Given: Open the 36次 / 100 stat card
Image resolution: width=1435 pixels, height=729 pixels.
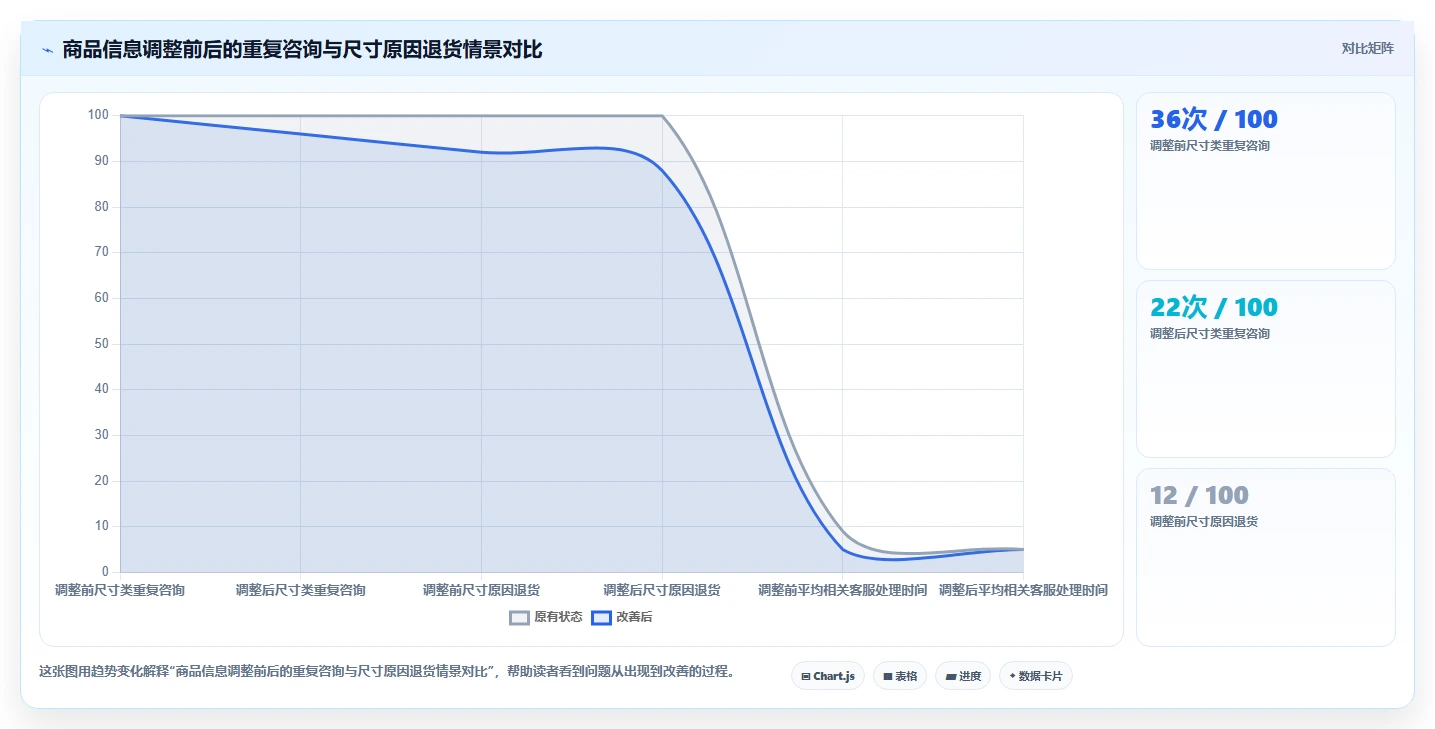Looking at the screenshot, I should click(1265, 181).
